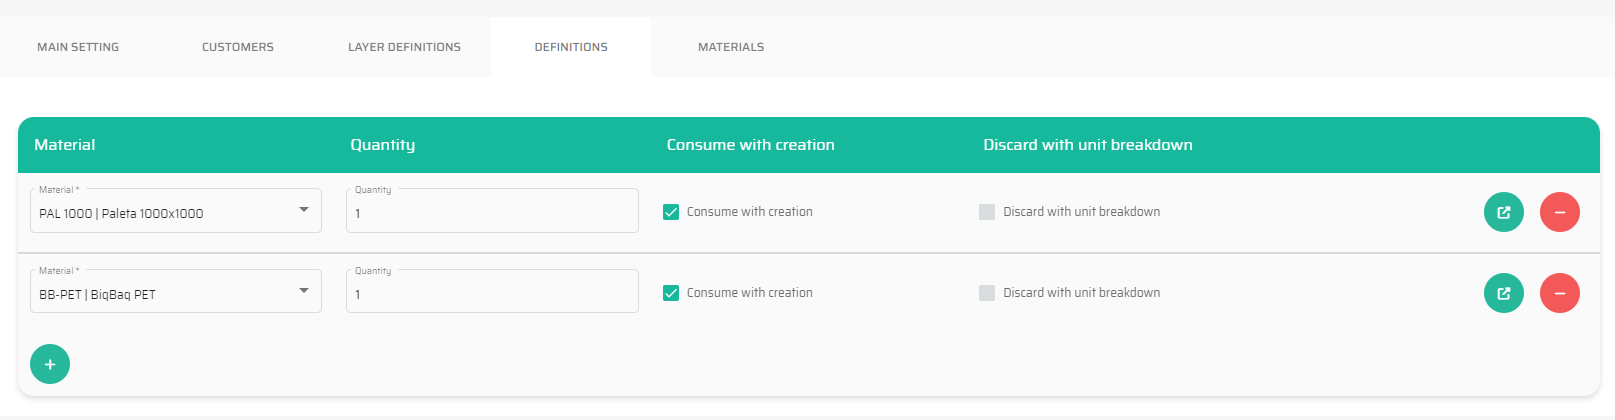Focus the Quantity field of BB-PET row

click(x=492, y=294)
